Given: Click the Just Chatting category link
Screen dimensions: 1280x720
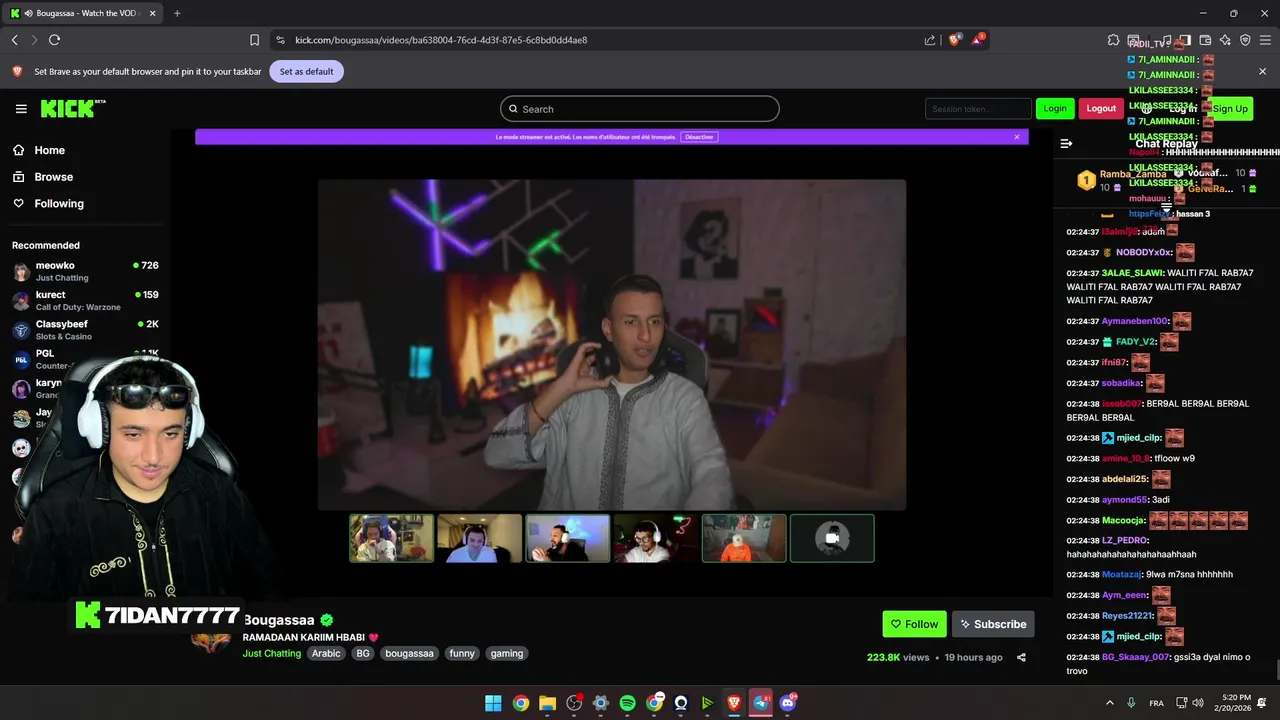Looking at the screenshot, I should point(271,653).
